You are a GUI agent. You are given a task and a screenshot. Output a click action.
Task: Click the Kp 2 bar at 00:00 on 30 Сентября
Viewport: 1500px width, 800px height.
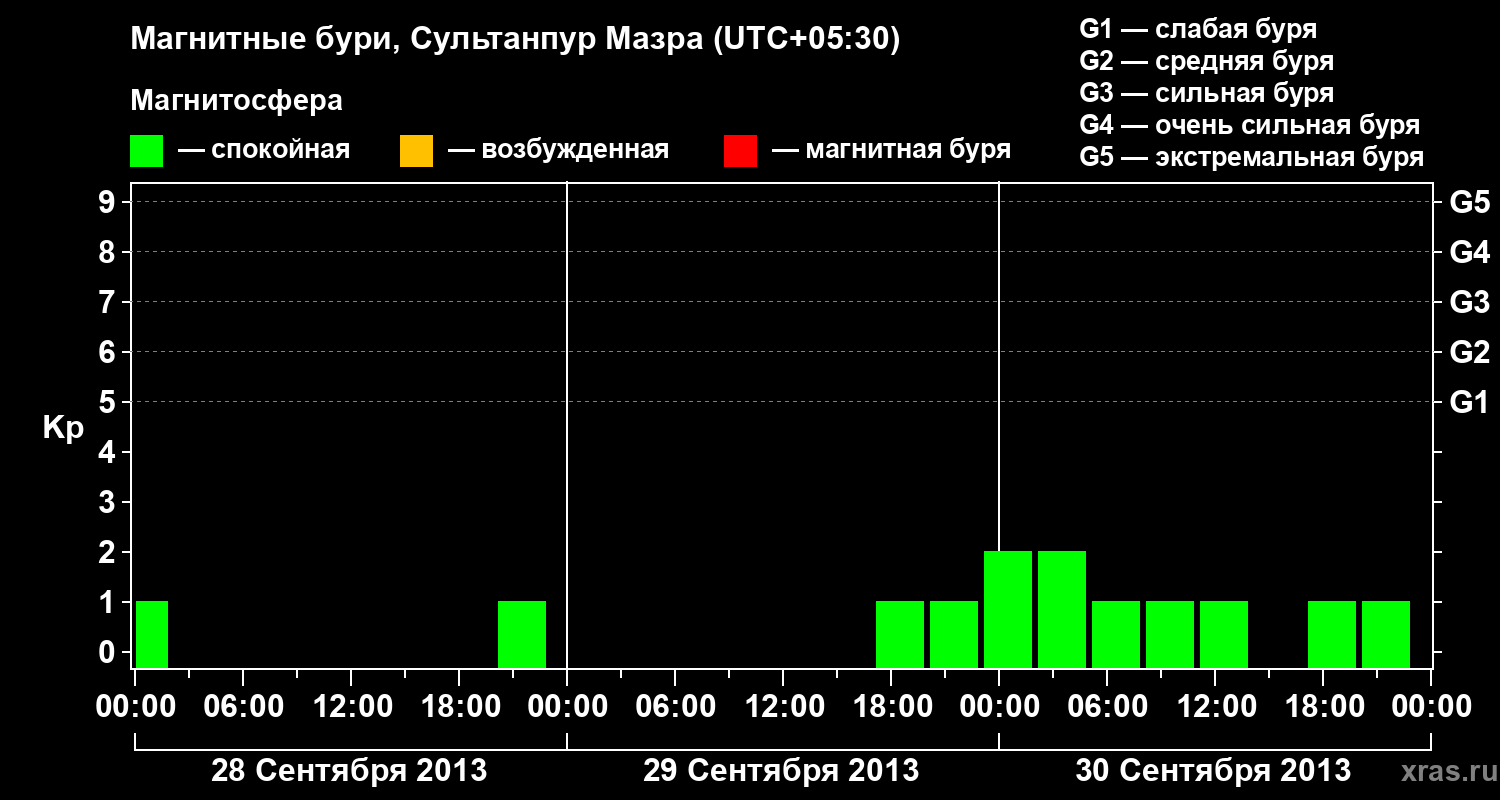[1008, 609]
